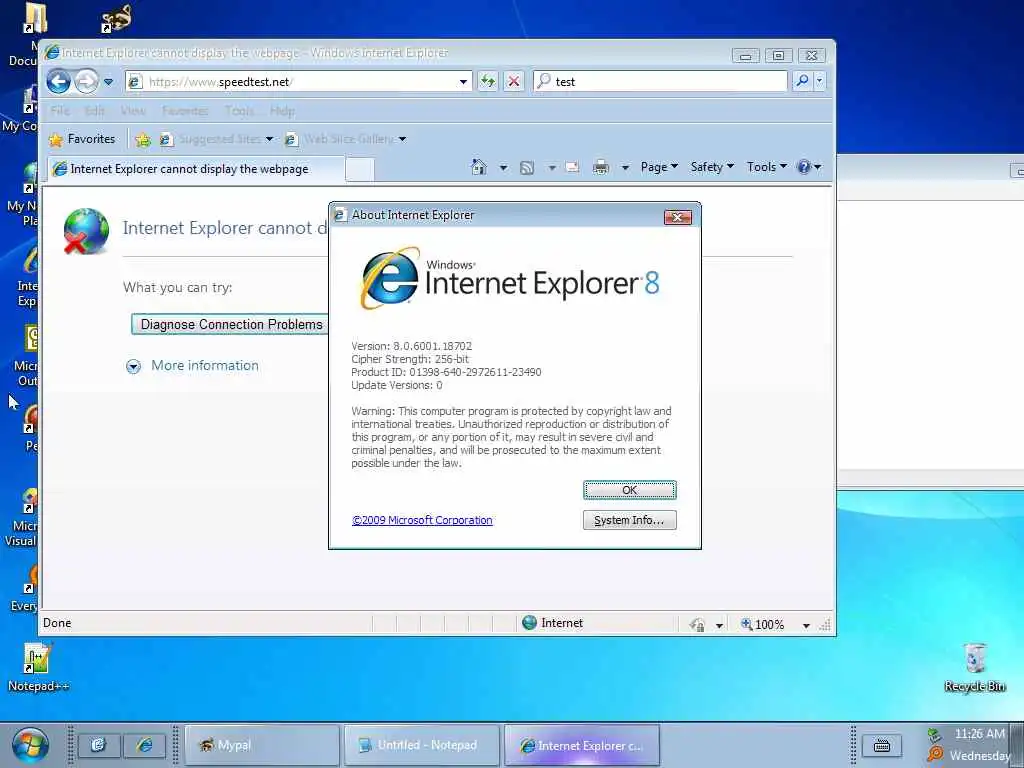Screen dimensions: 1024x768
Task: Click the taskbar clock showing 11:26 AM
Action: point(980,734)
